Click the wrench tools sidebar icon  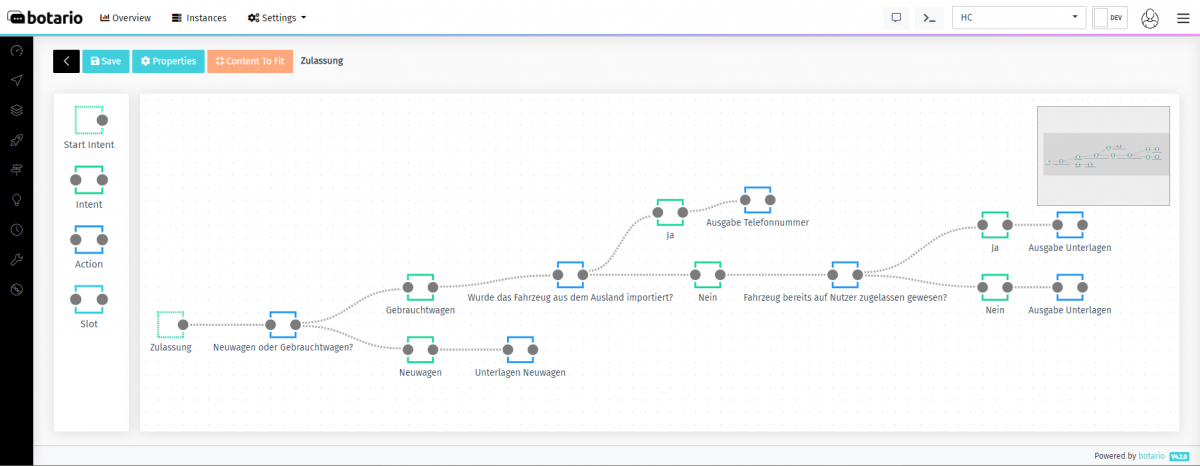(17, 259)
